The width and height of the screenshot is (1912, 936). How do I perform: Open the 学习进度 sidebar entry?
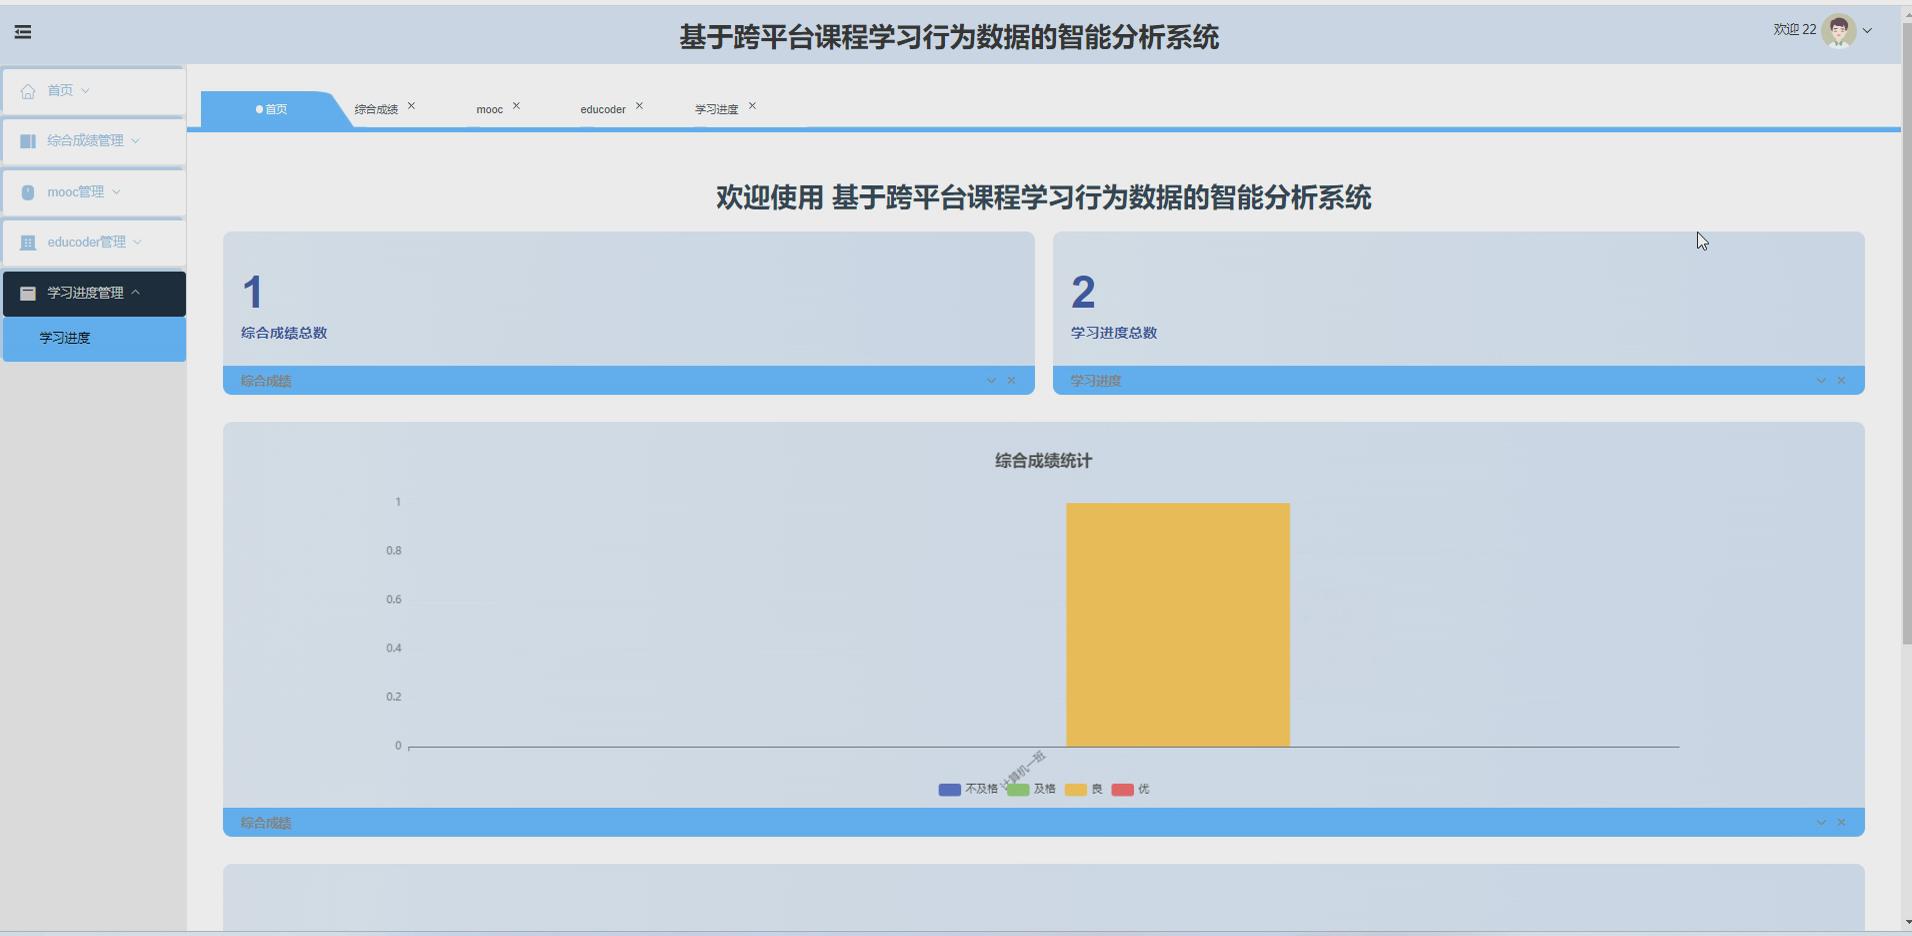pos(63,338)
